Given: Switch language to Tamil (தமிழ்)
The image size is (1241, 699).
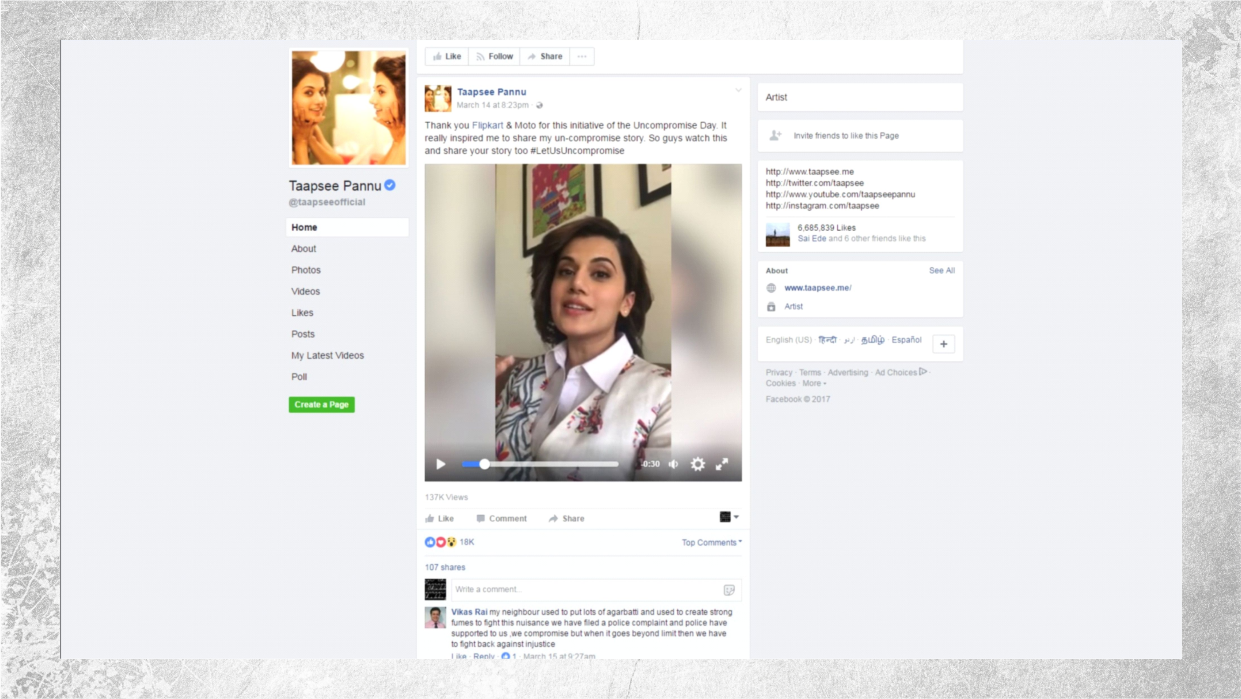Looking at the screenshot, I should click(873, 340).
